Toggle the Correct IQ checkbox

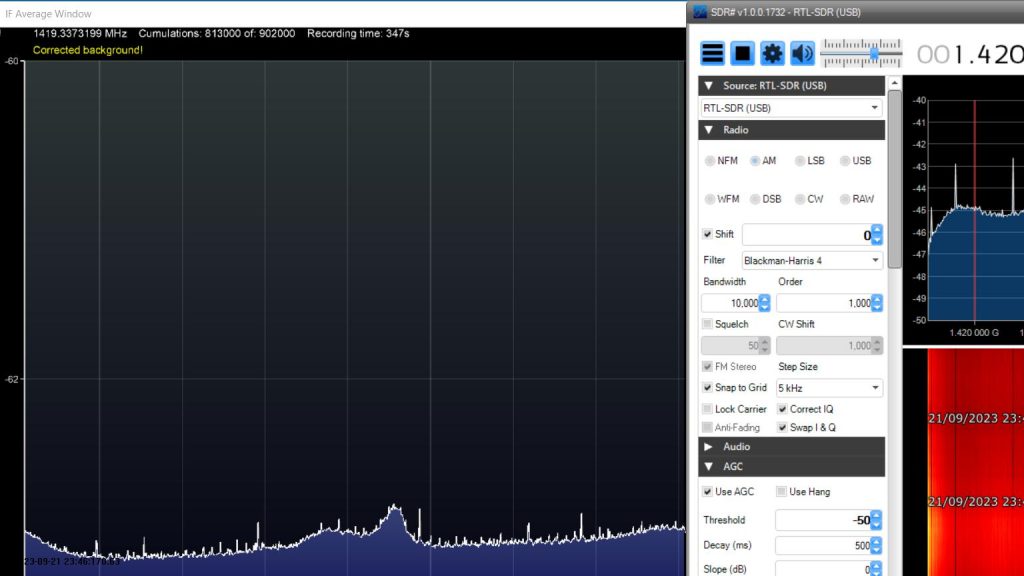click(782, 409)
